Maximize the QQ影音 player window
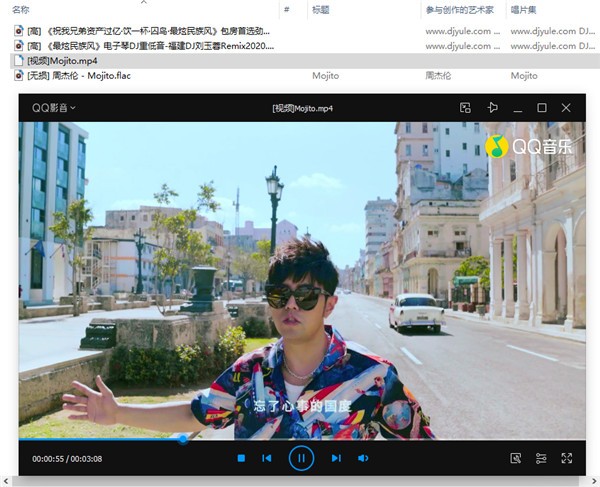Viewport: 600px width, 487px height. point(542,108)
